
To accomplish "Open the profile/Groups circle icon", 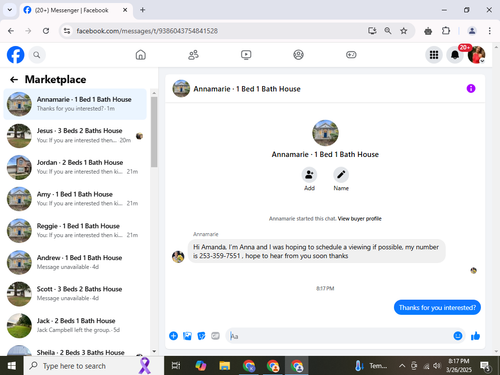I will point(298,55).
